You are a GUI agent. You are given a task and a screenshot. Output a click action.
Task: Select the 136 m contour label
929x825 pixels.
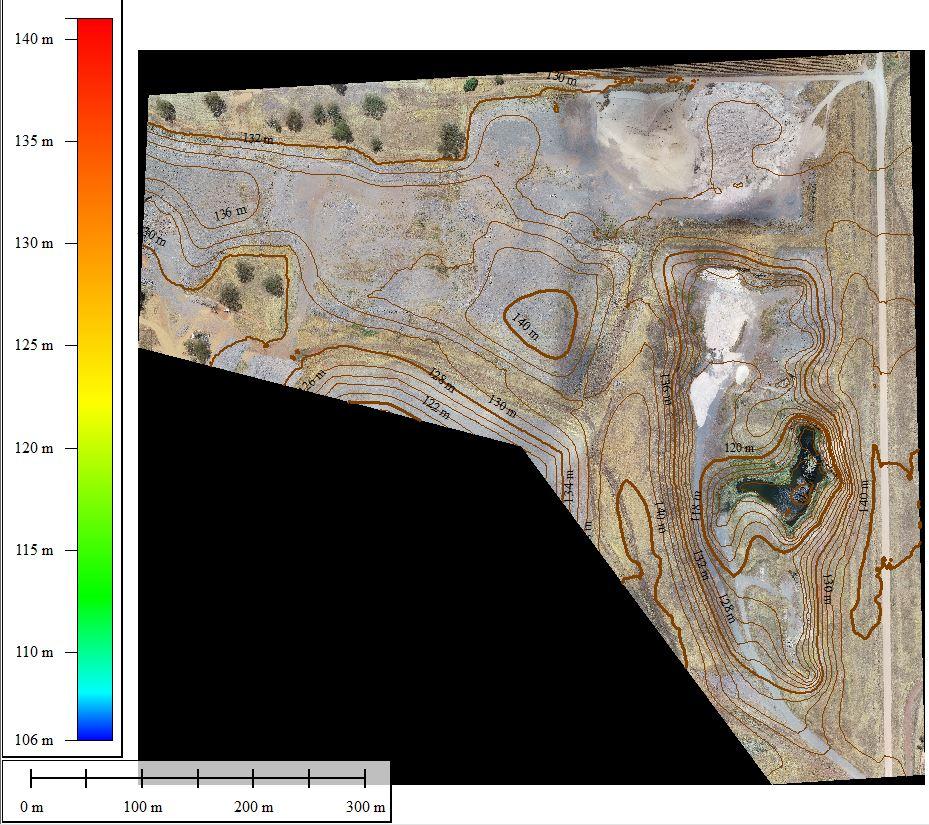229,212
